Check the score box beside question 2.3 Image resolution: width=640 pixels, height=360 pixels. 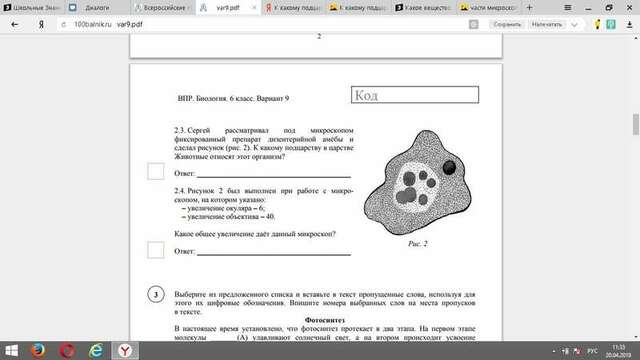click(156, 171)
